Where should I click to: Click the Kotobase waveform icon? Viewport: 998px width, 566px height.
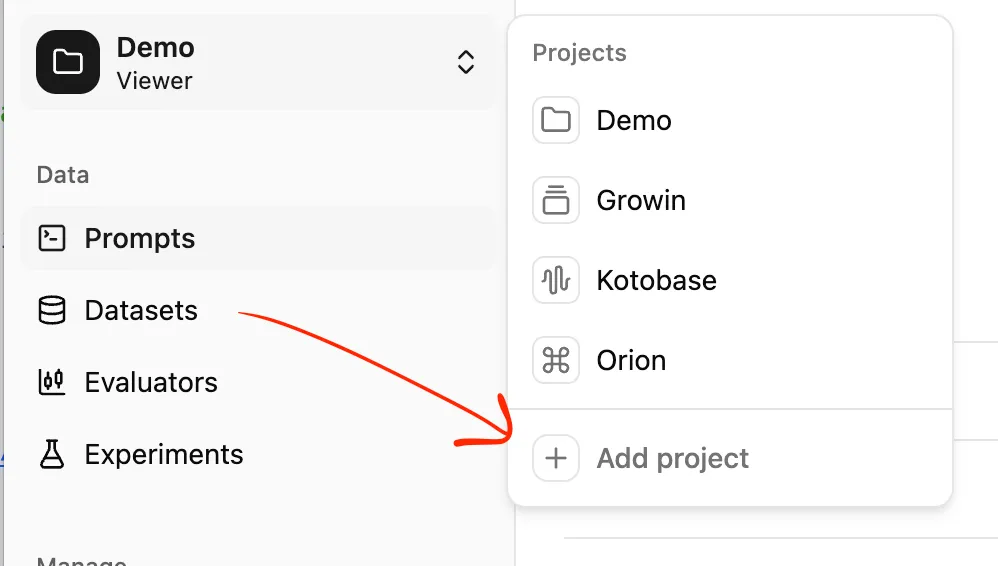555,280
